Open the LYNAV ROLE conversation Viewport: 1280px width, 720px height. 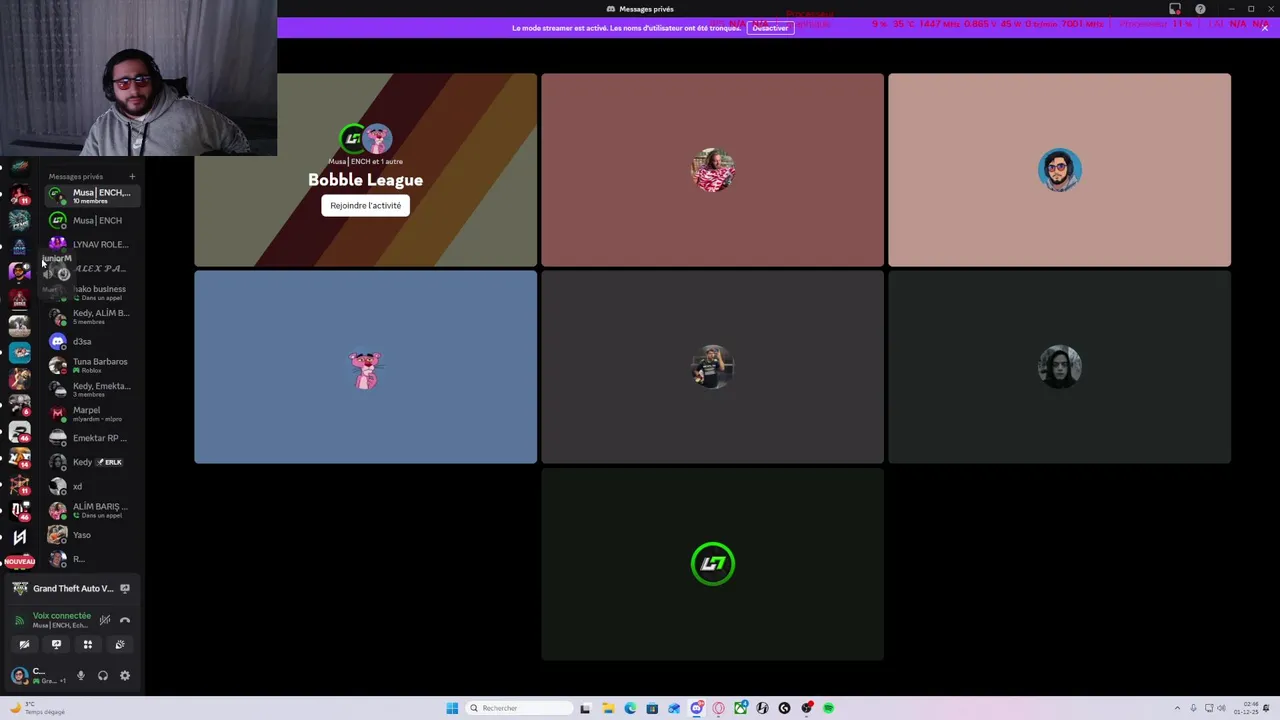tap(93, 244)
